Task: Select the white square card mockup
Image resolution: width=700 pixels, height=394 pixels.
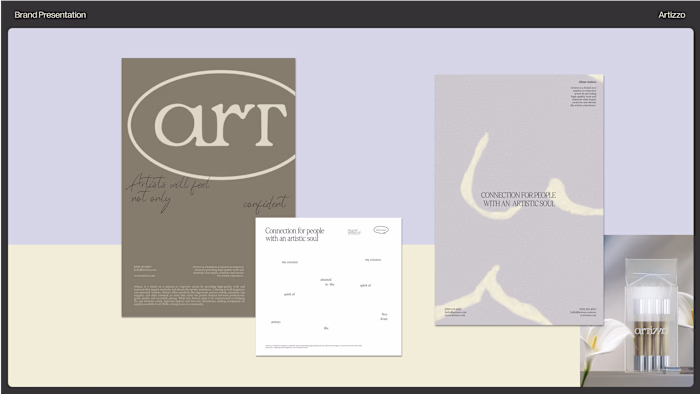Action: (329, 286)
